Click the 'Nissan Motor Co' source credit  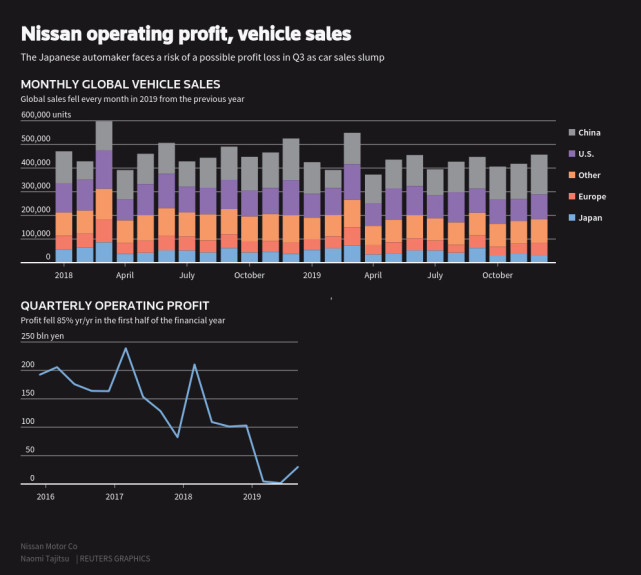click(x=49, y=546)
